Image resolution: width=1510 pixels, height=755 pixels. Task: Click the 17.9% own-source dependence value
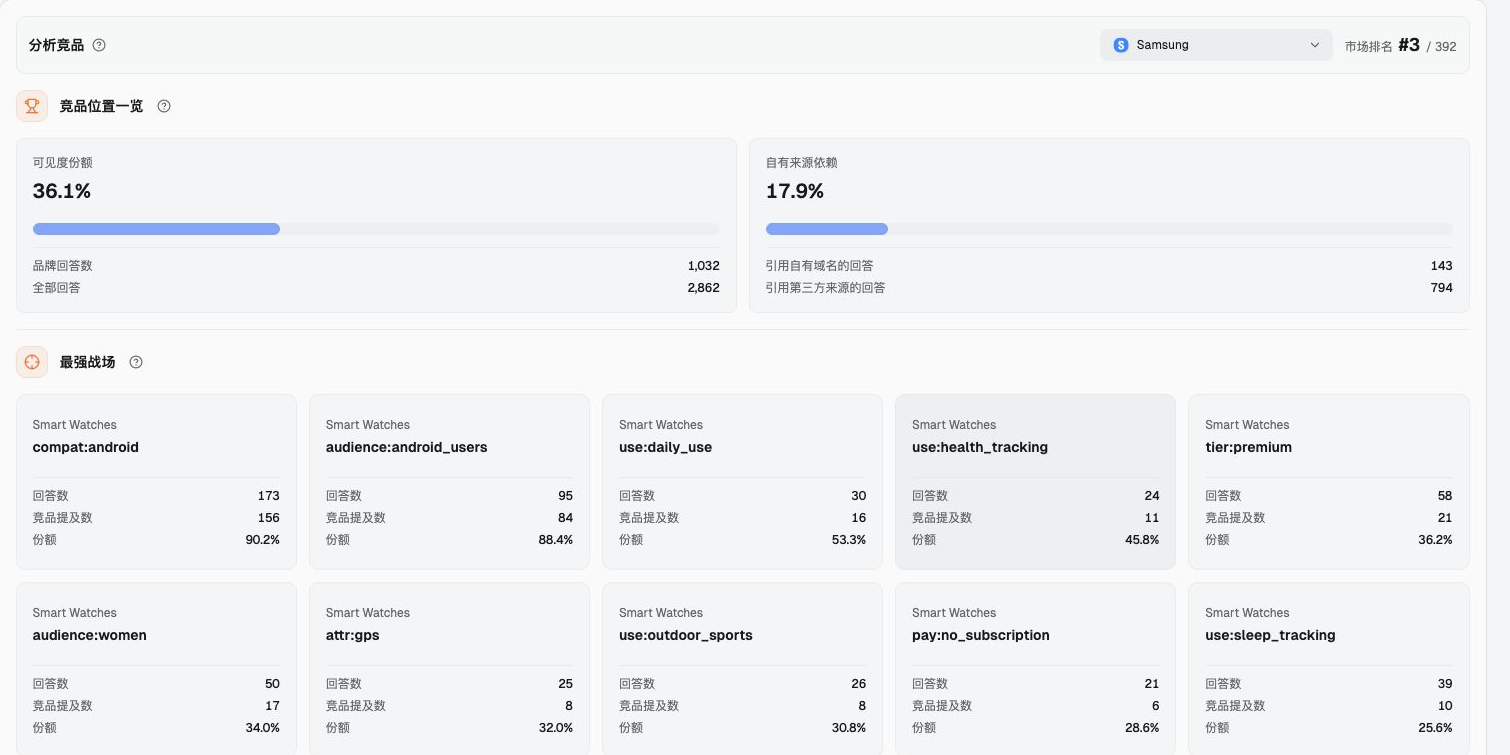tap(795, 191)
